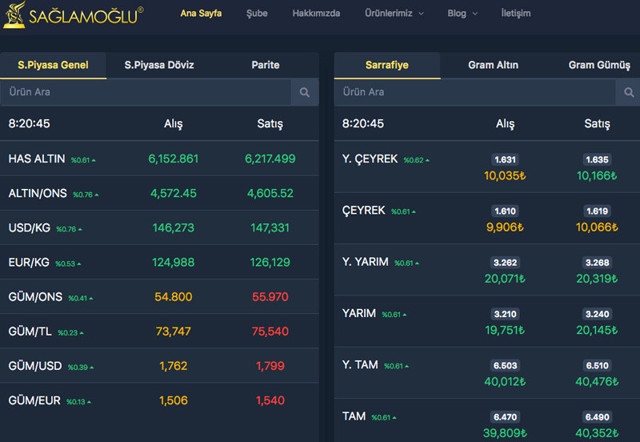
Task: Select the Parite tab
Action: [x=265, y=66]
